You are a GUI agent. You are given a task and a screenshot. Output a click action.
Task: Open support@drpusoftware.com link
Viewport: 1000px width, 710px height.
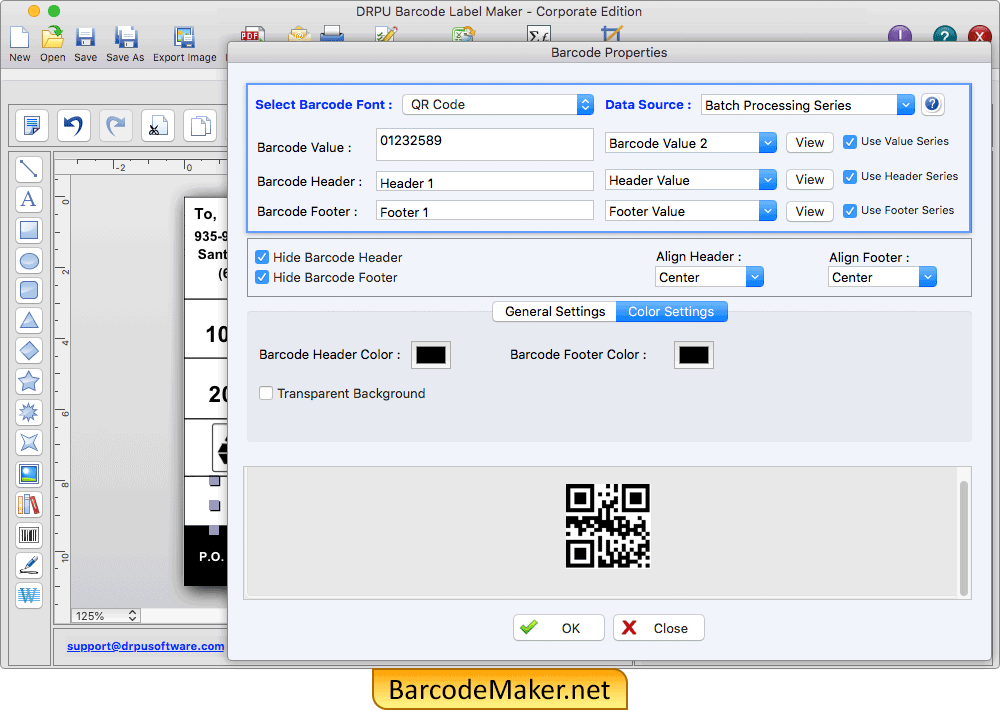click(x=145, y=646)
